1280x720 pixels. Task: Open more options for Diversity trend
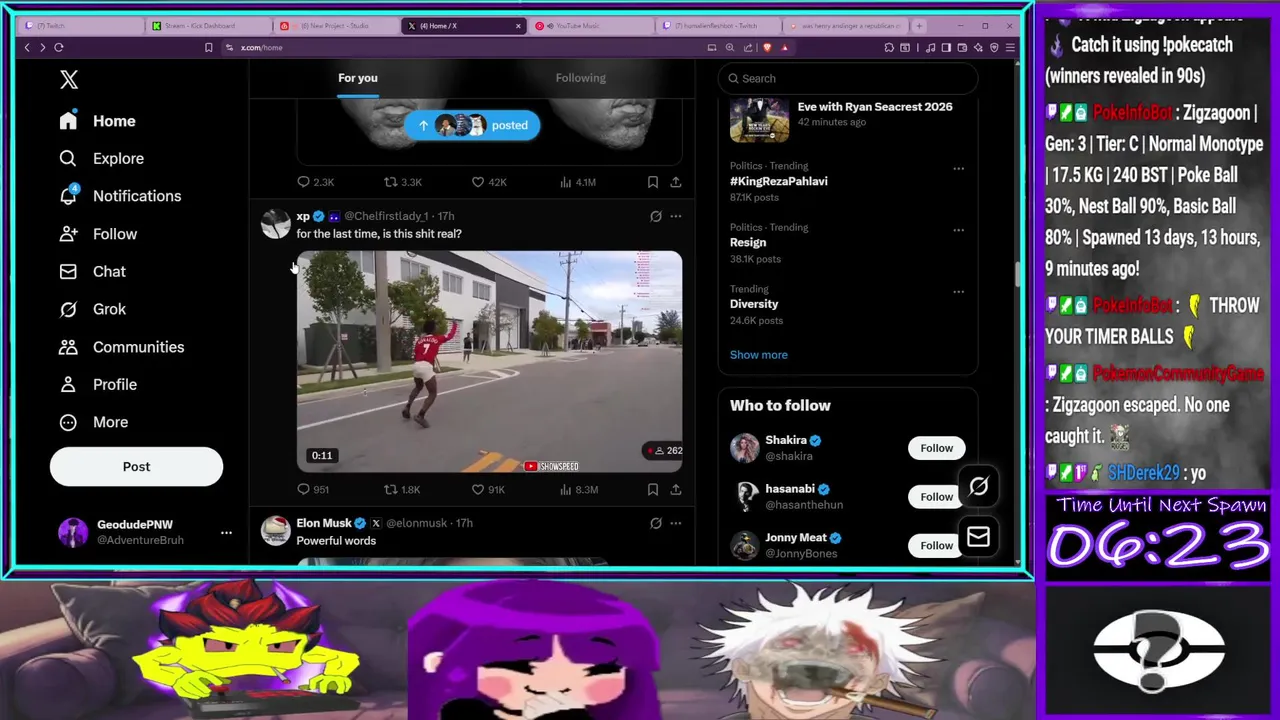click(958, 292)
